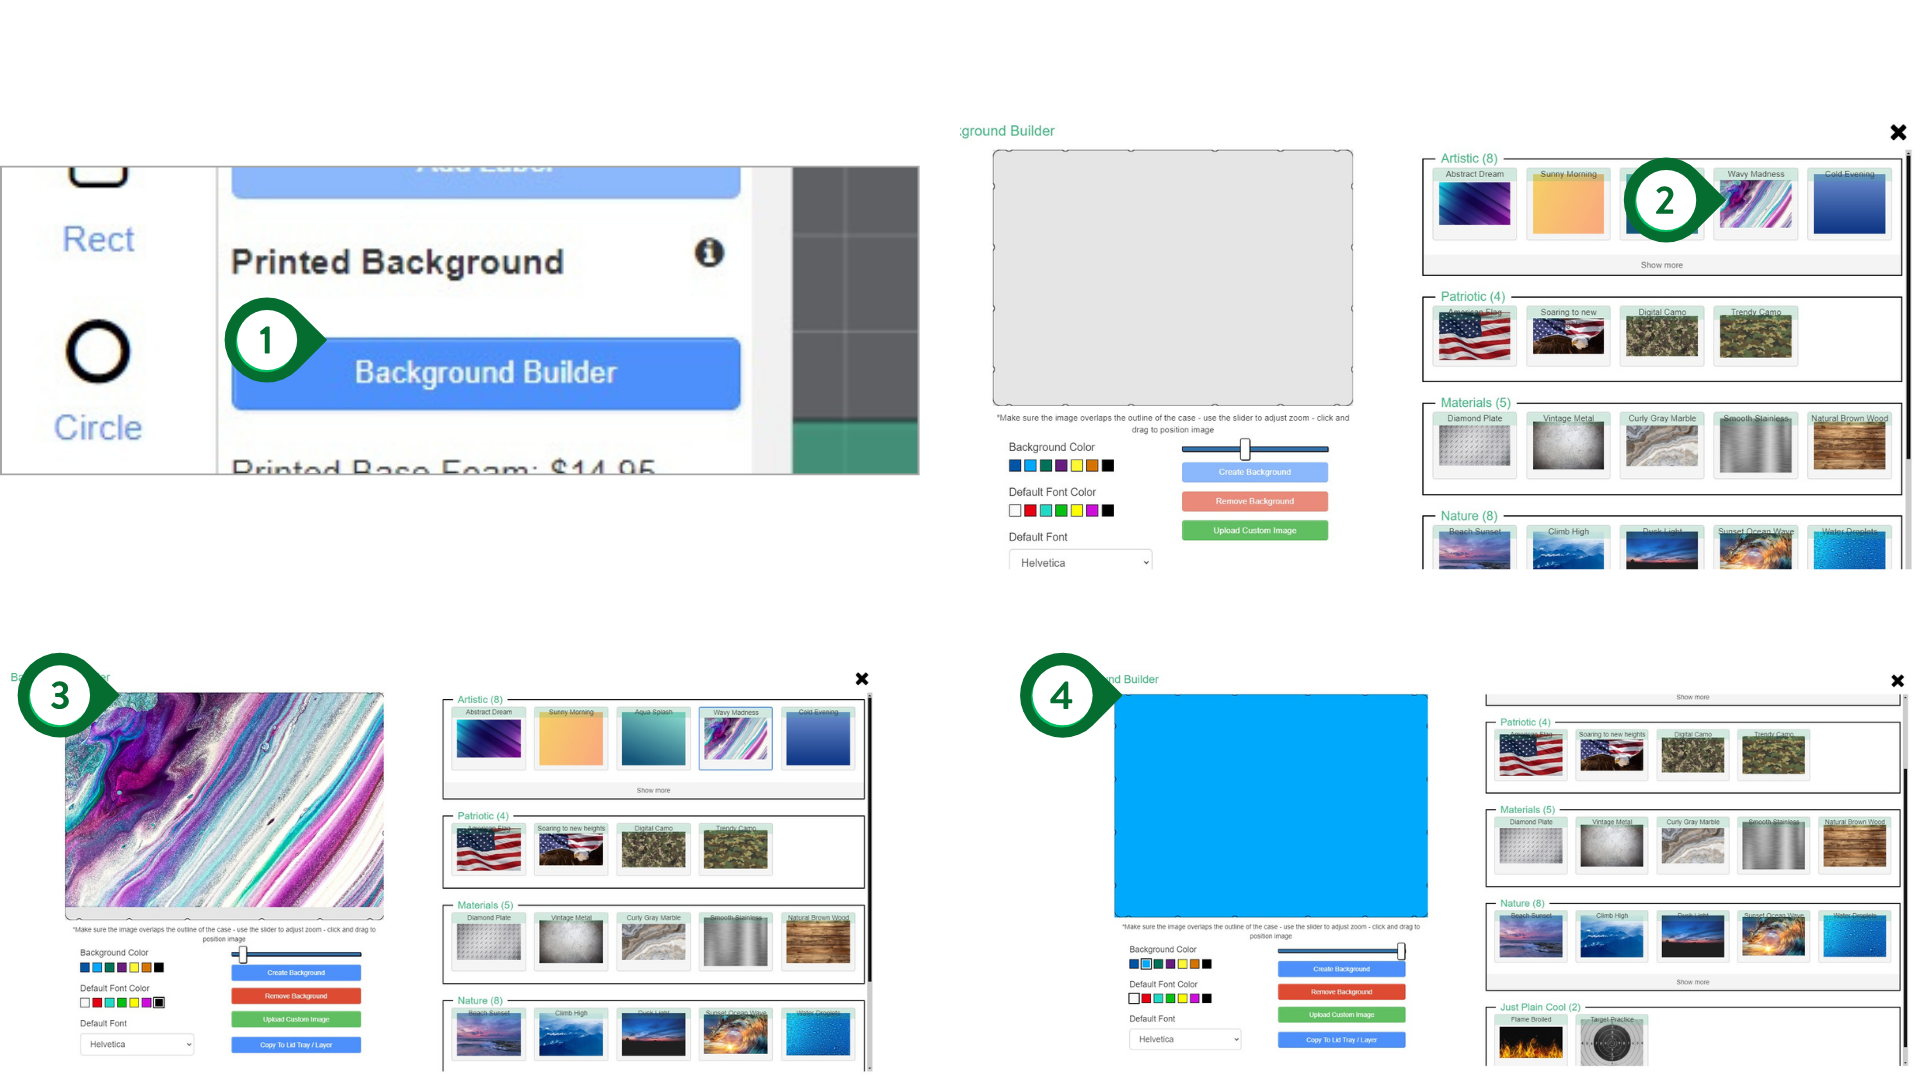This screenshot has height=1077, width=1920.
Task: Click Copy To Lid Tray button under blue preview
Action: click(1341, 1040)
